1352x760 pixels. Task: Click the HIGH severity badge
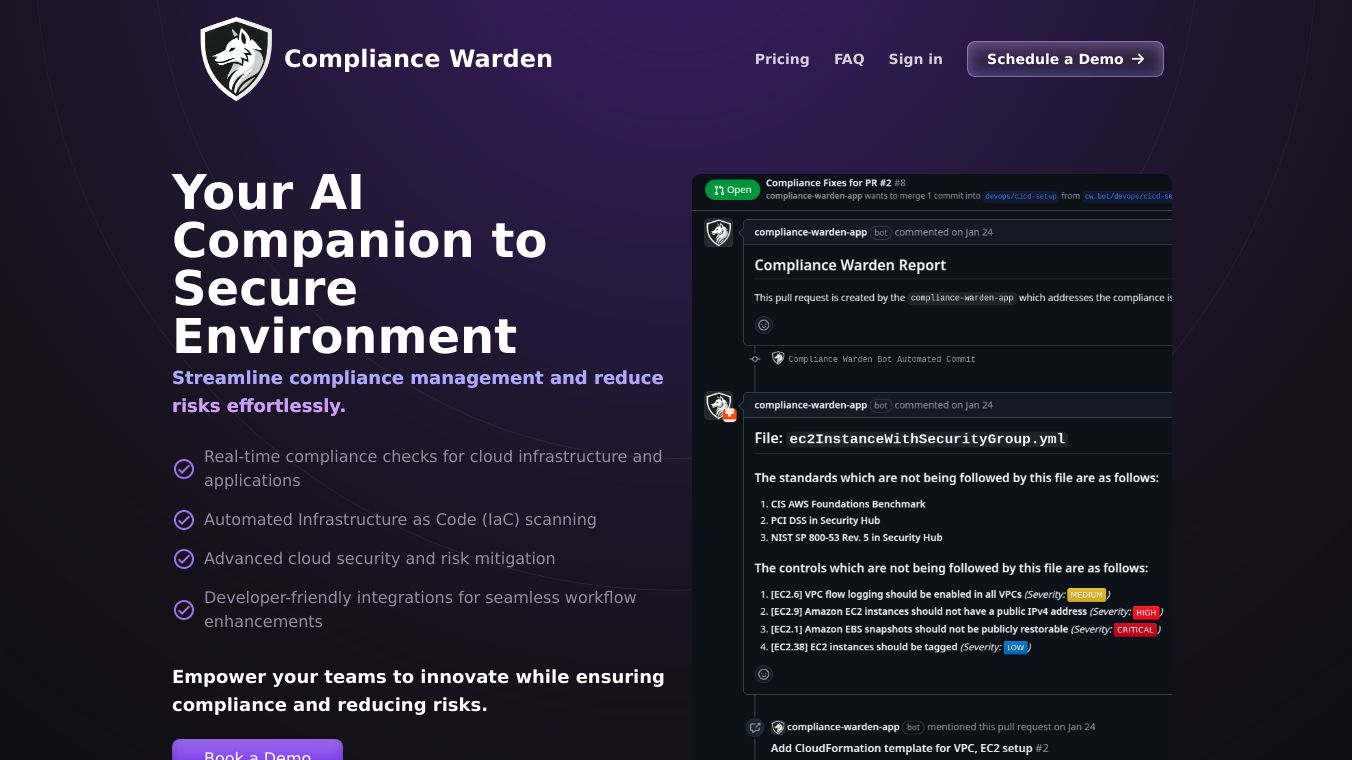pyautogui.click(x=1146, y=612)
